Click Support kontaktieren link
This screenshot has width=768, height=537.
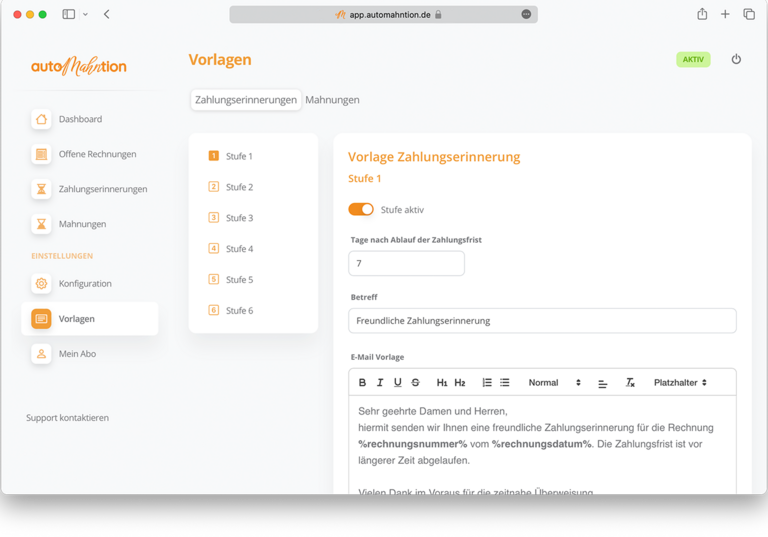[67, 418]
